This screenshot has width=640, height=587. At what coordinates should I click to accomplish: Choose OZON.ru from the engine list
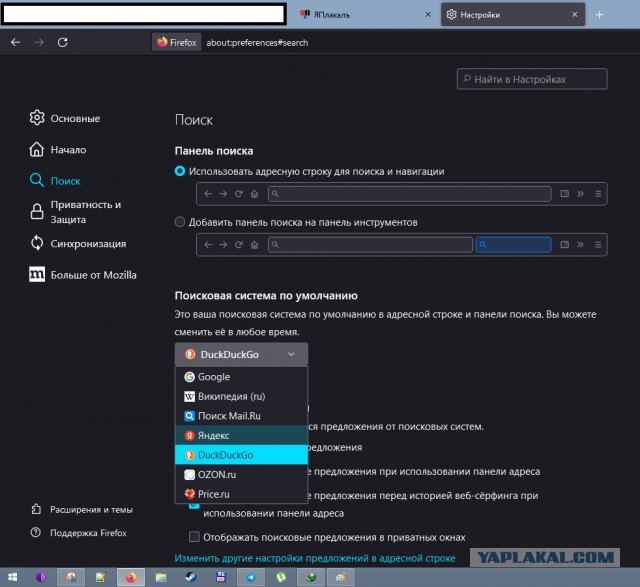point(241,474)
